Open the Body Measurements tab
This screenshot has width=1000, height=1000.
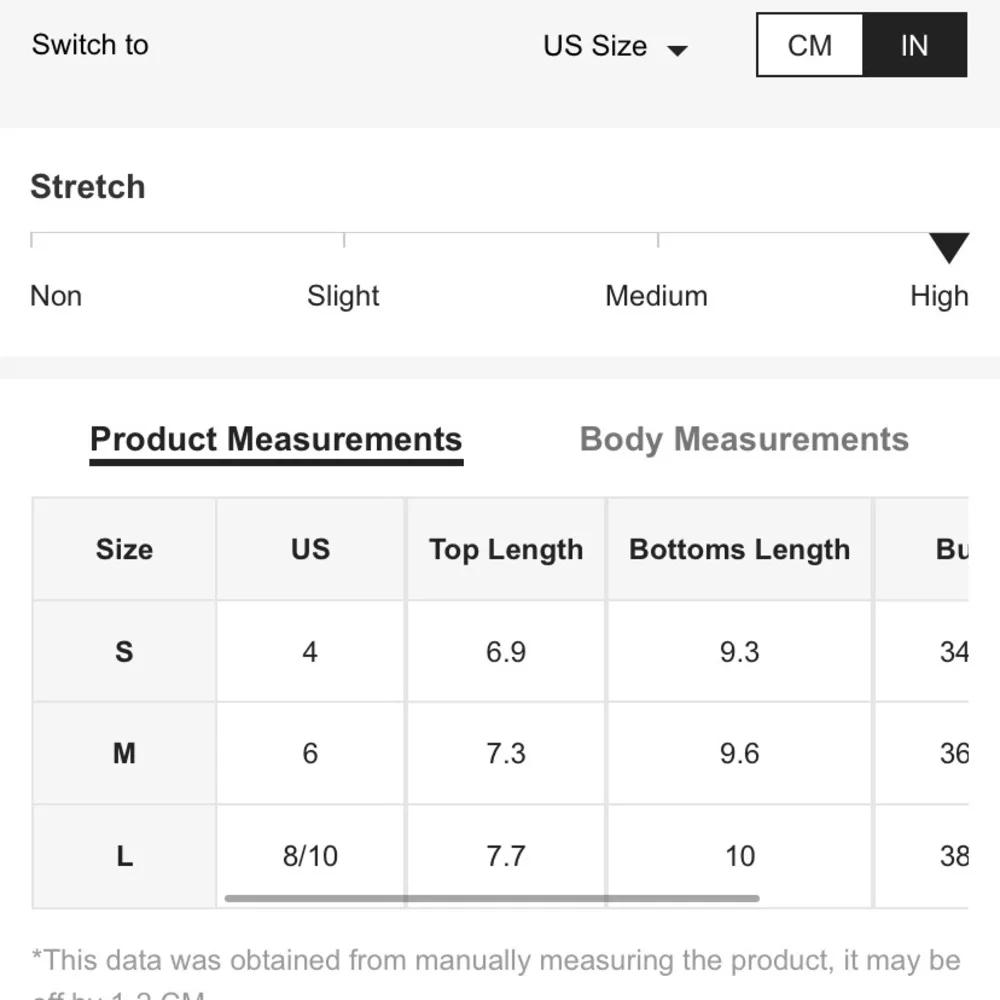pyautogui.click(x=744, y=440)
